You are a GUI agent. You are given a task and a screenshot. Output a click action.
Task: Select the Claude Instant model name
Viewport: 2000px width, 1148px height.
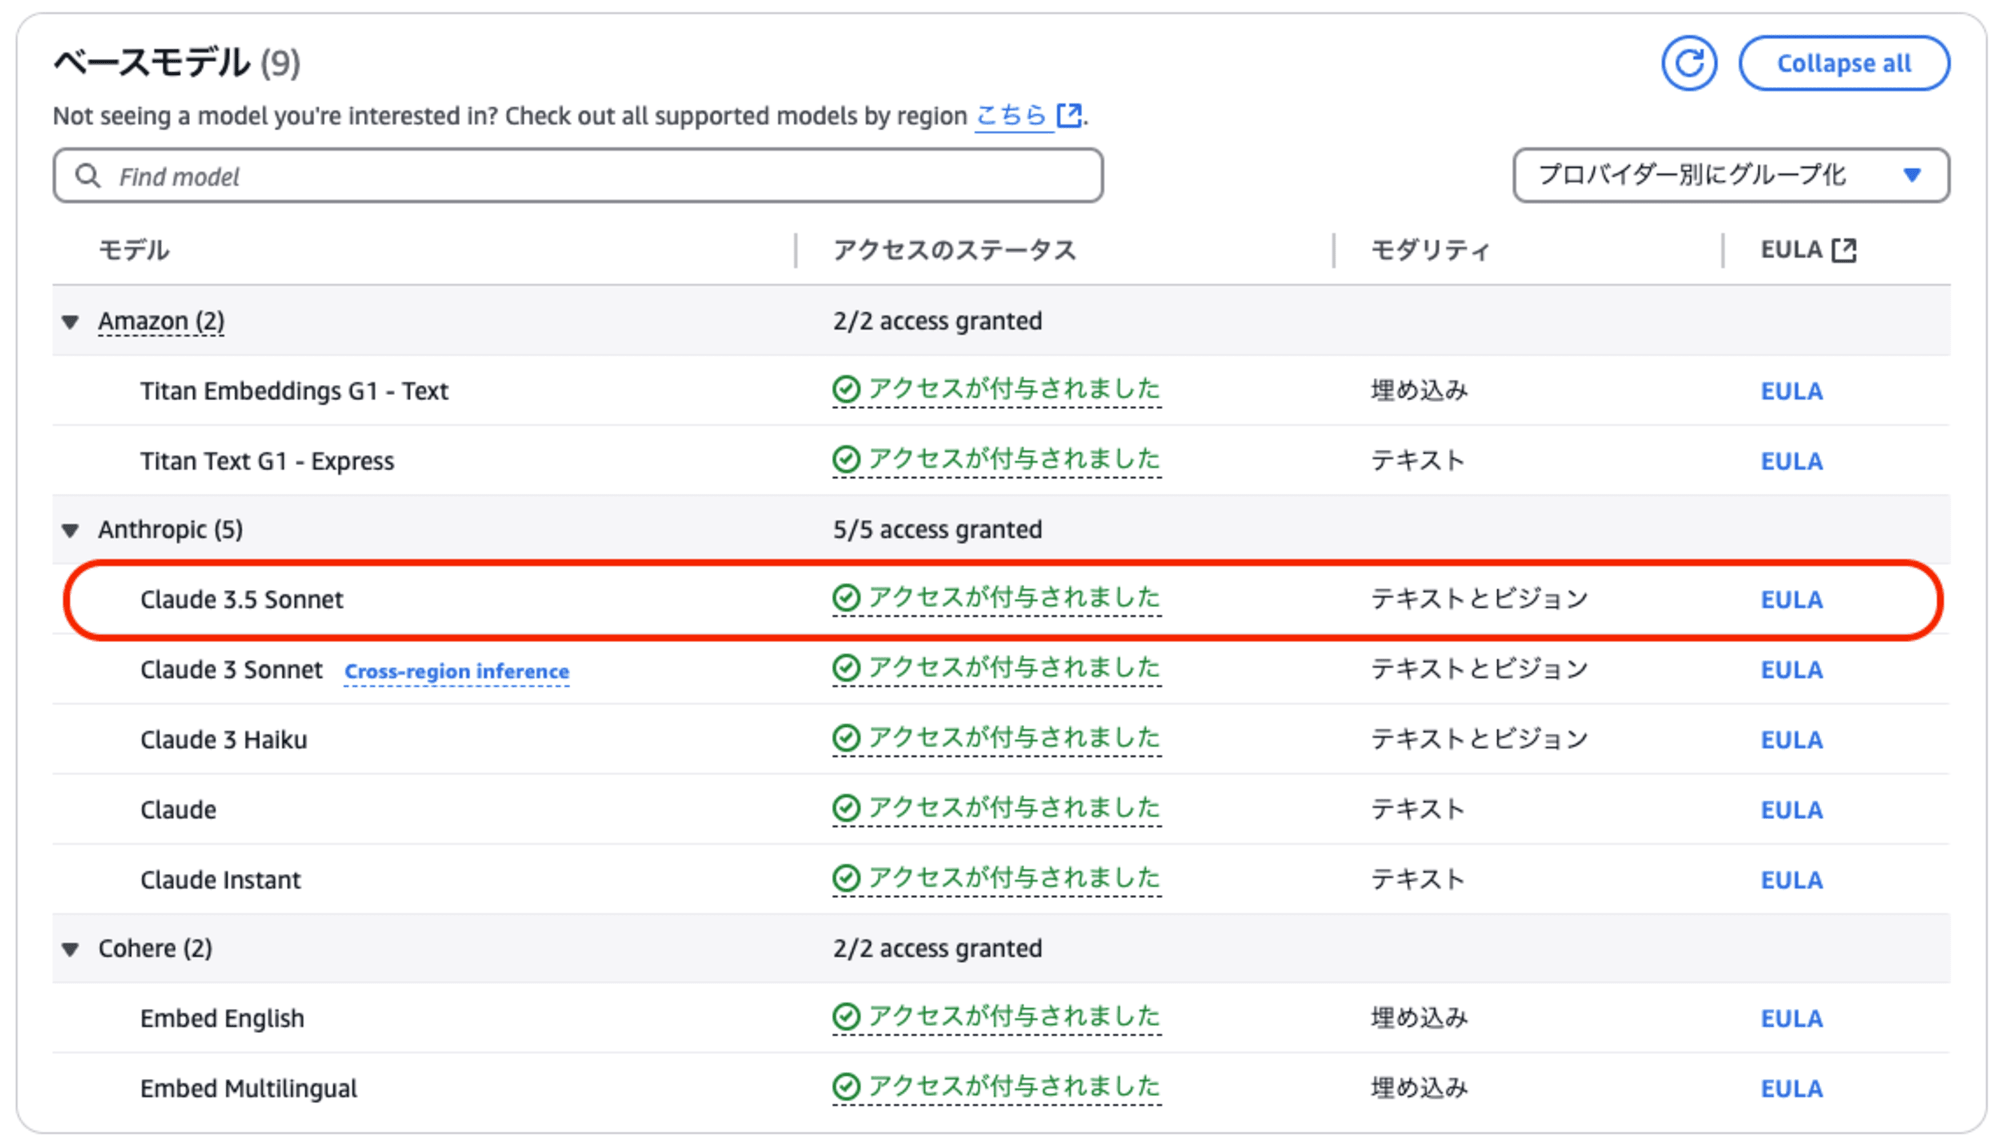pyautogui.click(x=220, y=880)
